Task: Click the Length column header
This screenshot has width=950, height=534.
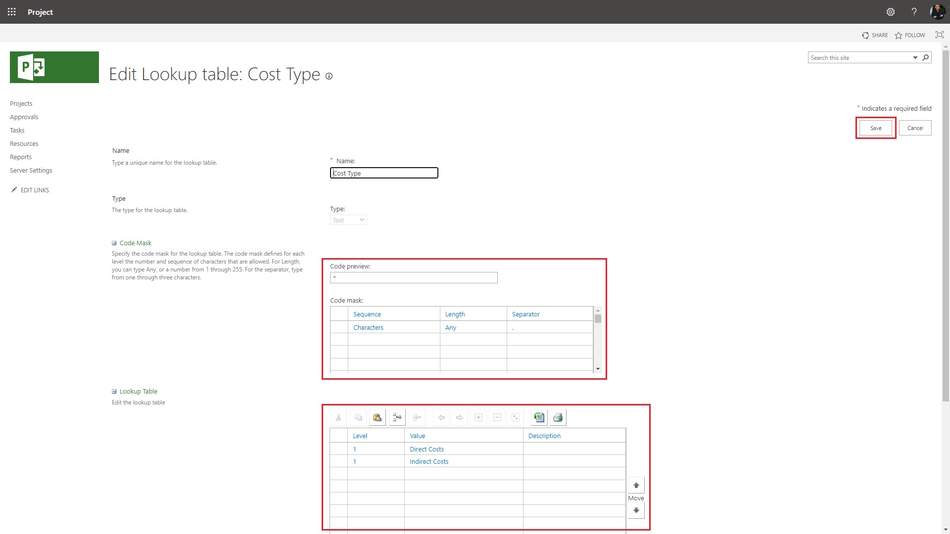Action: click(x=473, y=314)
